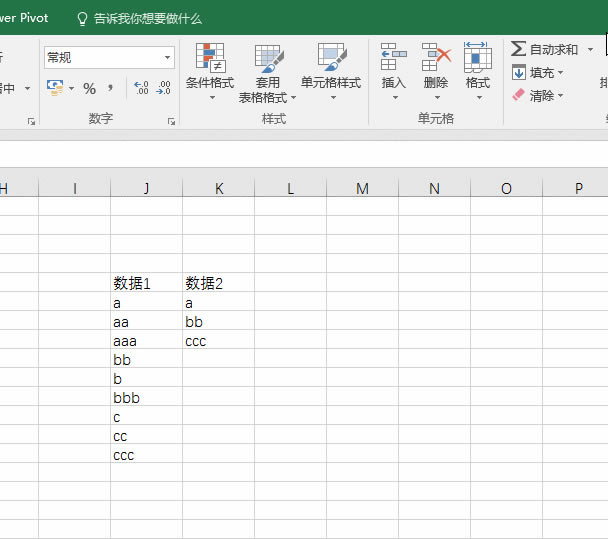Select the cell 'c' in column J
Screen dimensions: 608x539
tap(147, 415)
